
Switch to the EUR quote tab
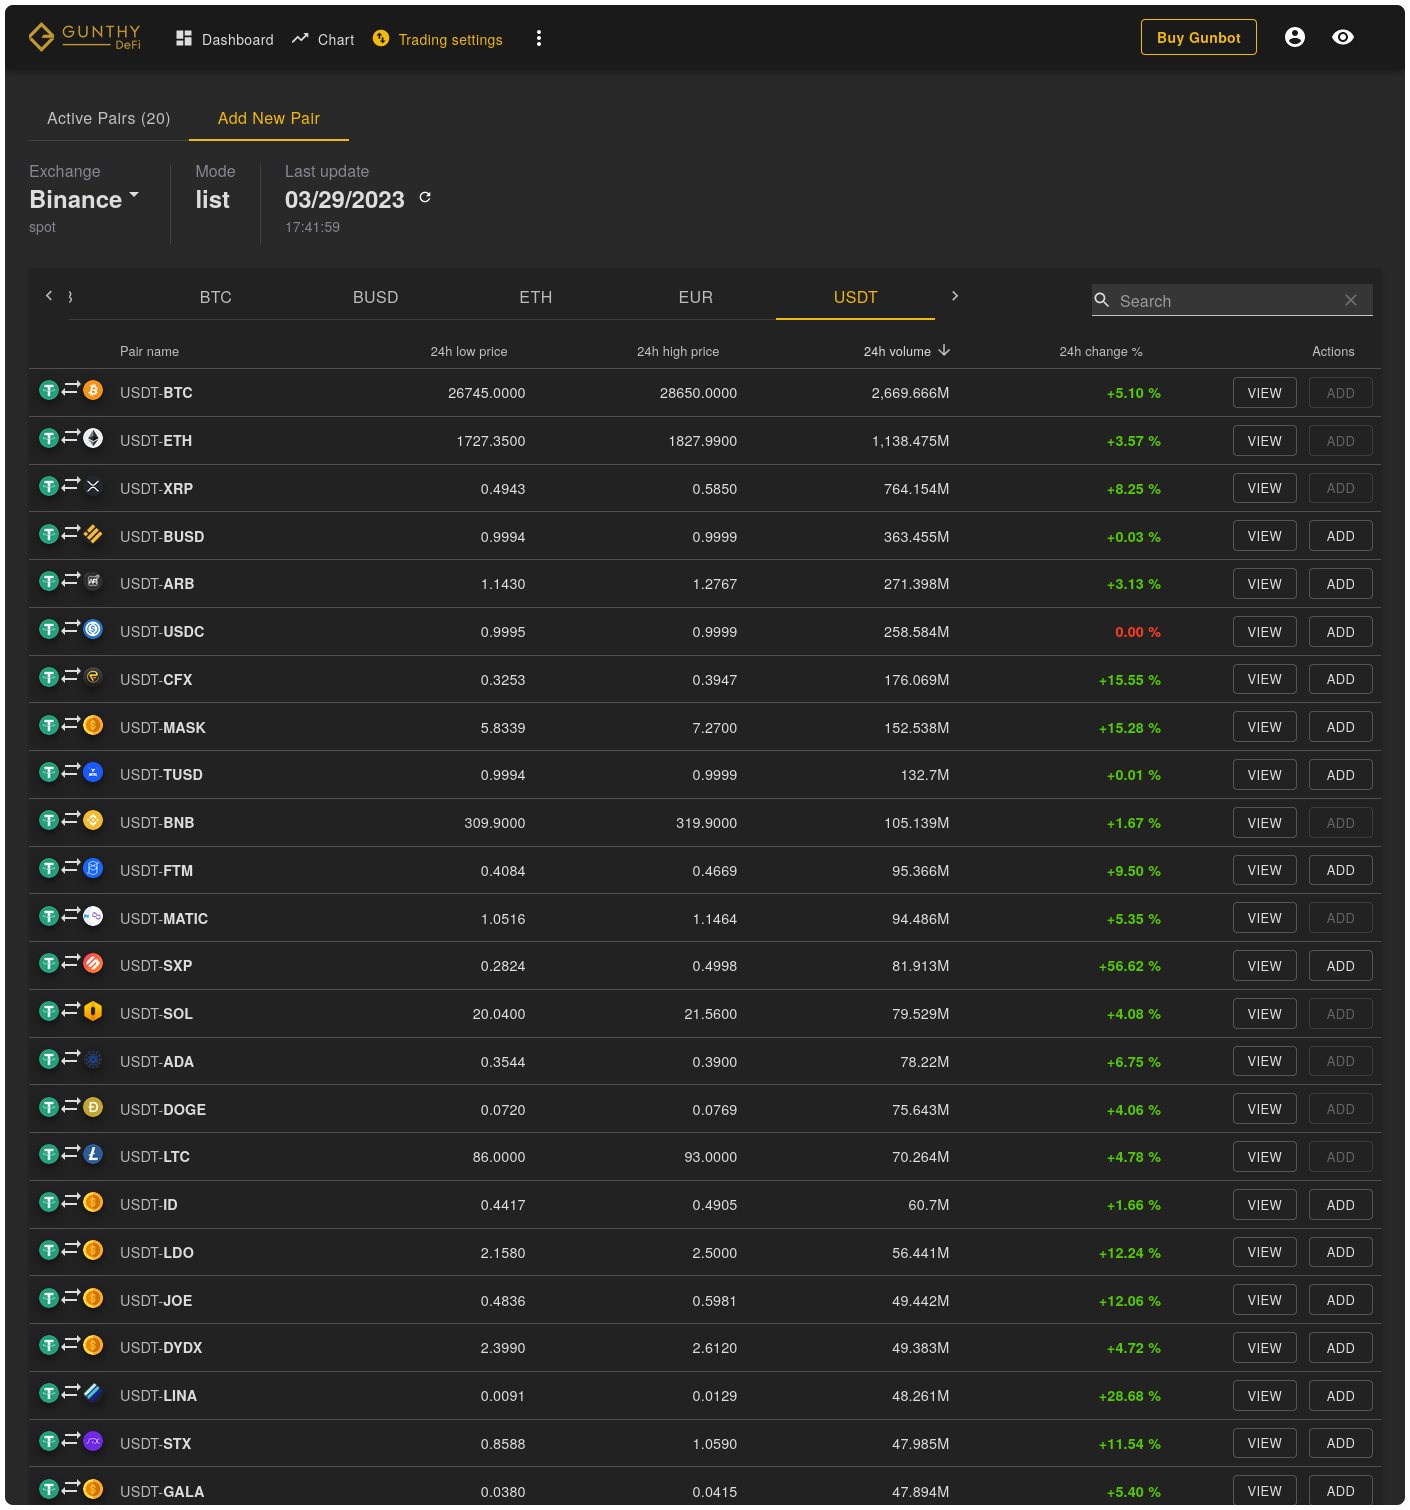[696, 297]
